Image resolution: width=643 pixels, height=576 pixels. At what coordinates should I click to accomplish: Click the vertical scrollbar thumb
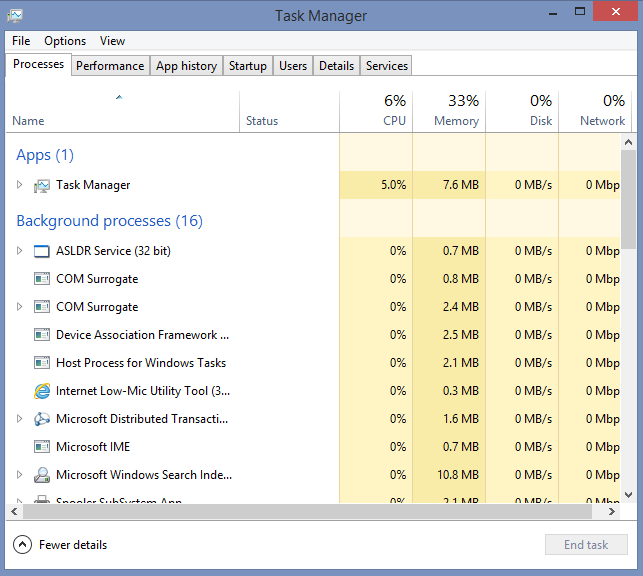628,199
